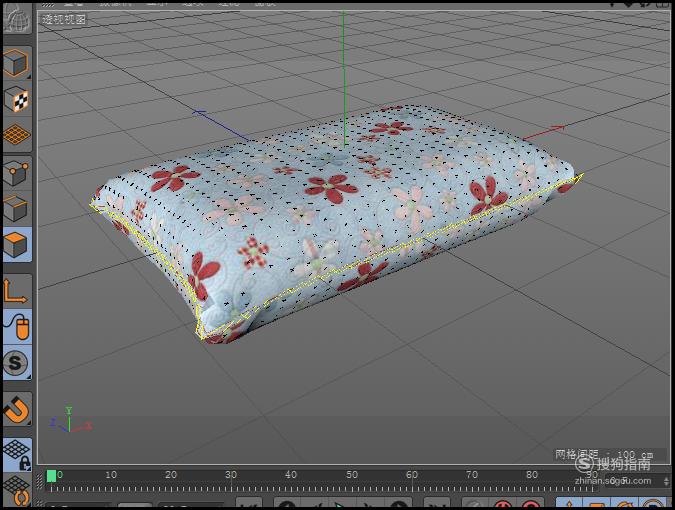Viewport: 675px width, 510px height.
Task: Toggle the highlighted Polygons mode icon
Action: pyautogui.click(x=17, y=244)
